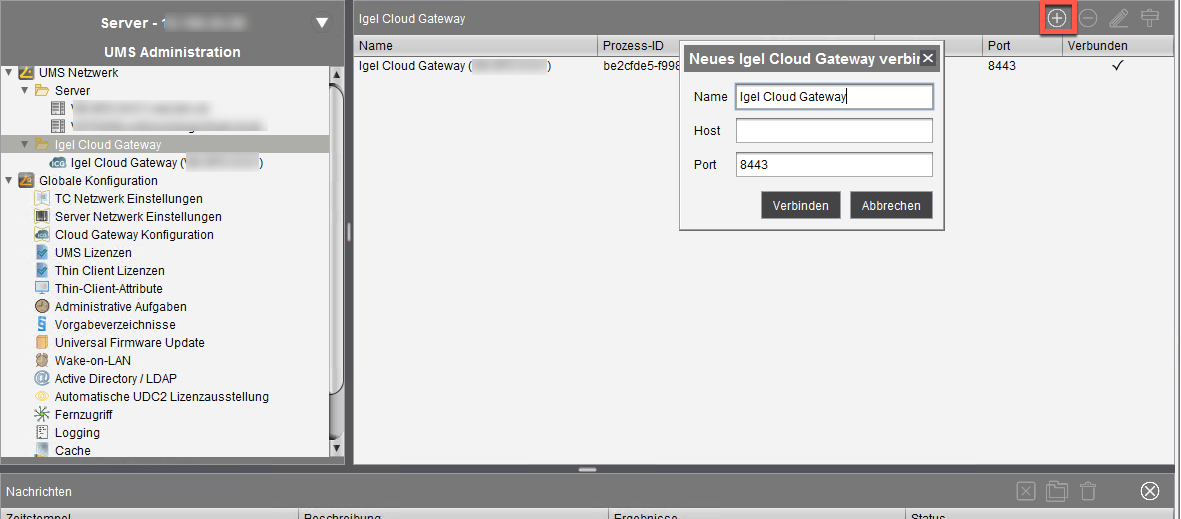Screen dimensions: 1181x519
Task: Click the Fernzugriff icon
Action: click(42, 415)
